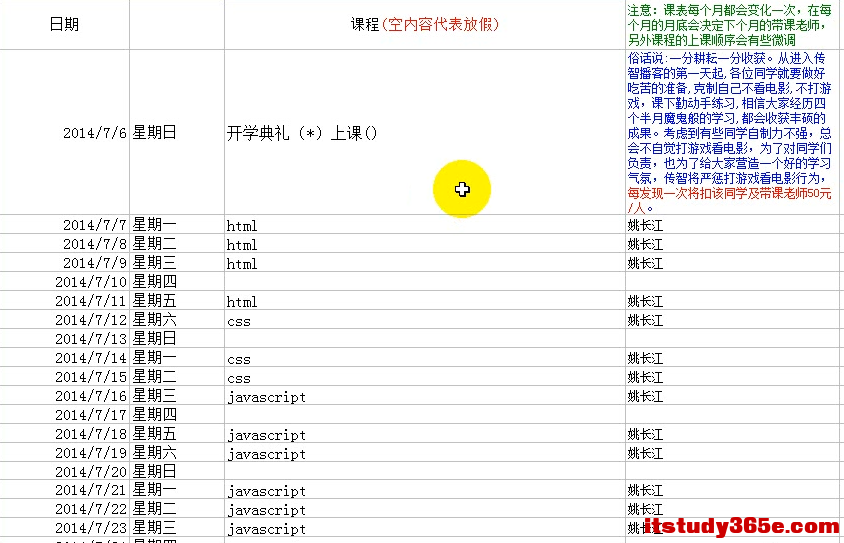Select the empty course cell for 2014/7/10

pyautogui.click(x=424, y=283)
